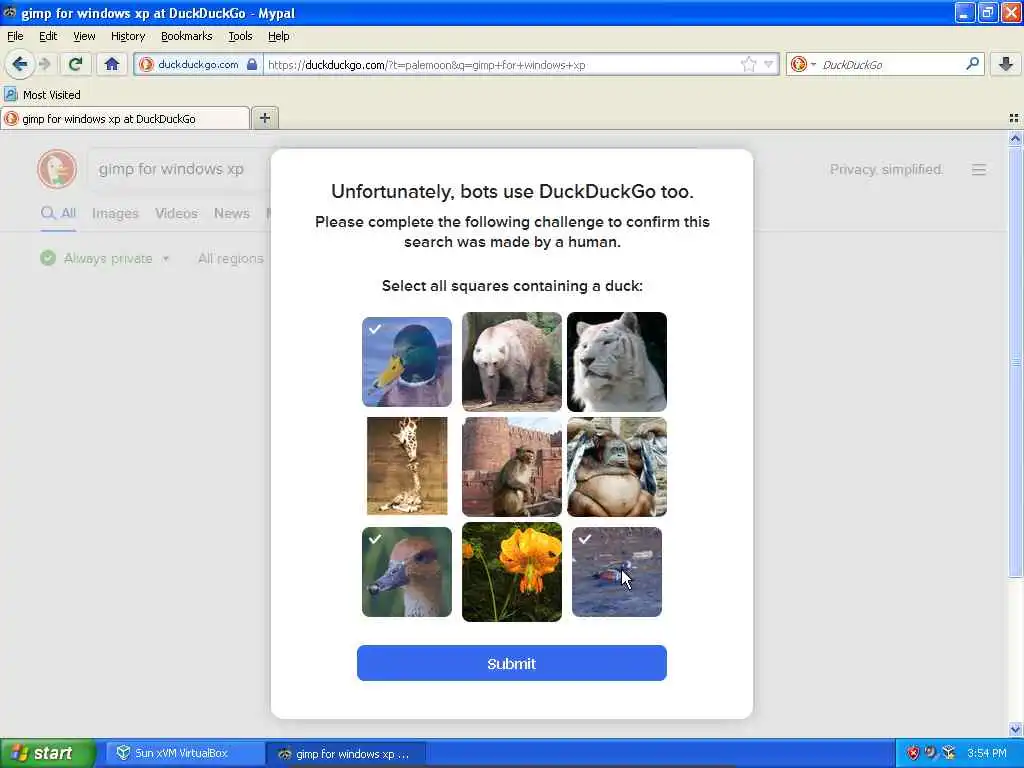This screenshot has width=1024, height=768.
Task: Select the gimp for windows xp tab
Action: click(125, 119)
